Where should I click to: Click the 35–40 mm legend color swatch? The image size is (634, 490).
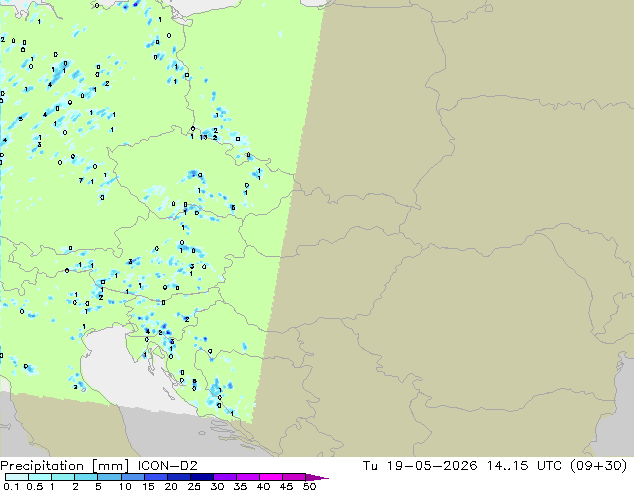pos(247,477)
